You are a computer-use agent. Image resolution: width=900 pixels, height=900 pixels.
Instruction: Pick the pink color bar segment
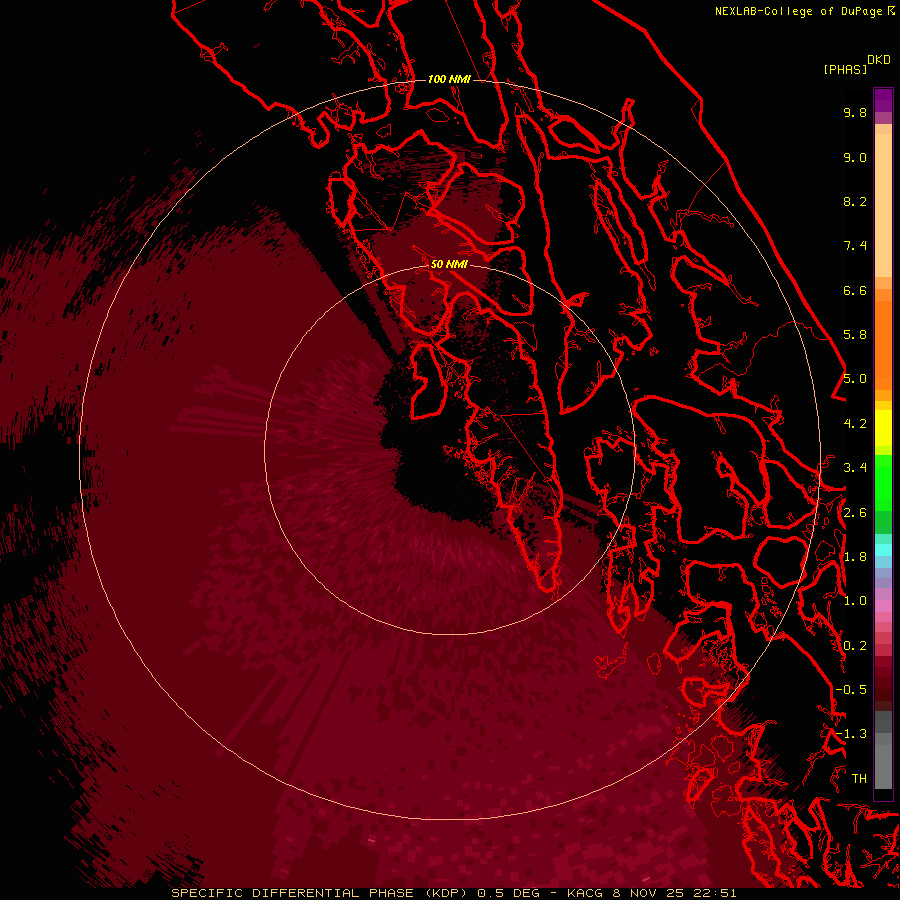(883, 606)
